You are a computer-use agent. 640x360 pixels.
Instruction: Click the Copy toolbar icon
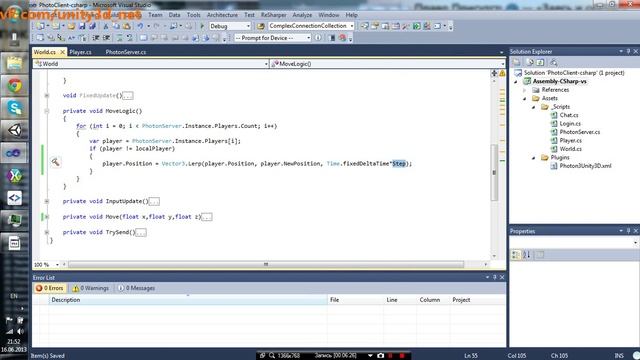coord(116,26)
